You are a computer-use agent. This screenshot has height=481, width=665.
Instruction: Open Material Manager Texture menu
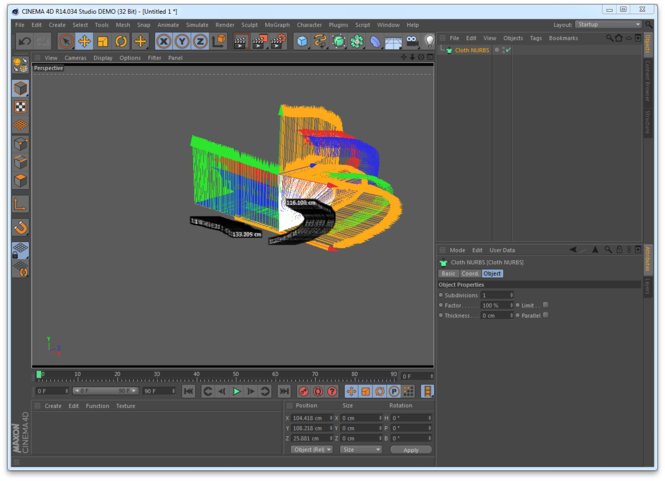(126, 406)
